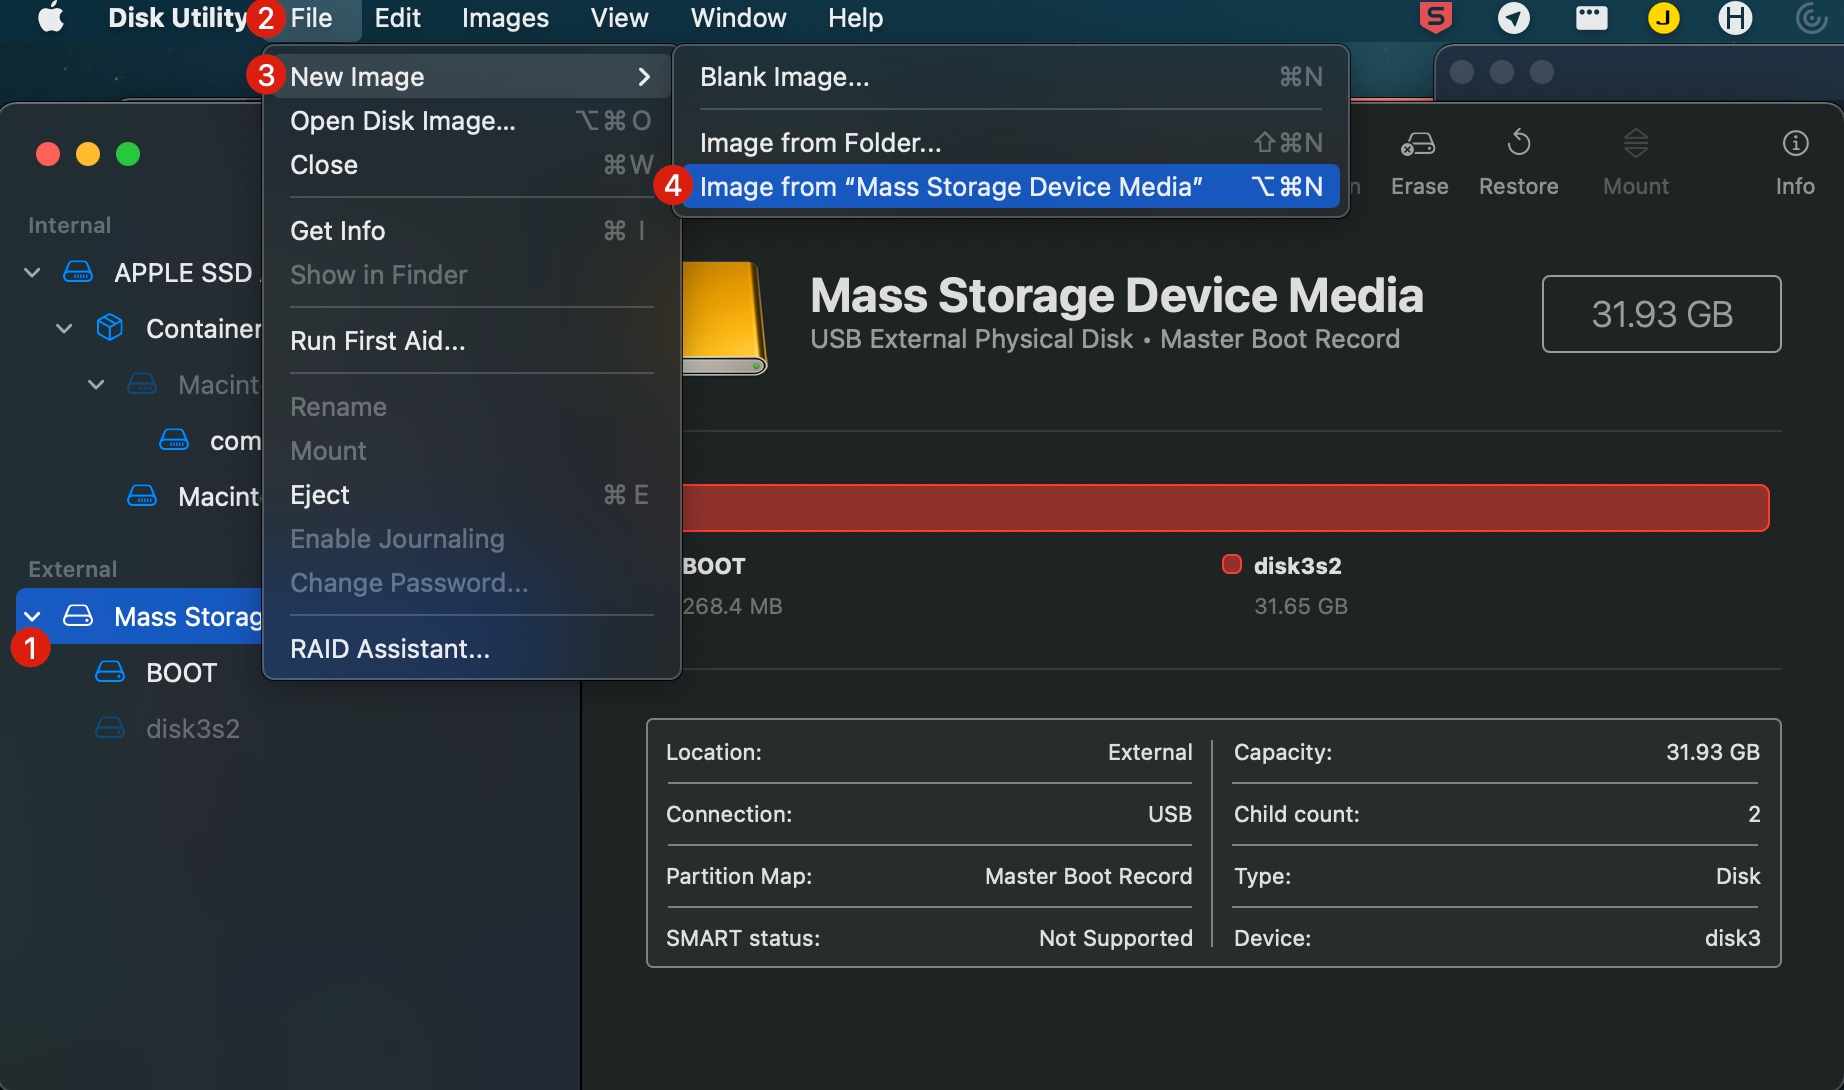Click the BOOT volume disk icon
The height and width of the screenshot is (1090, 1844).
(x=110, y=672)
